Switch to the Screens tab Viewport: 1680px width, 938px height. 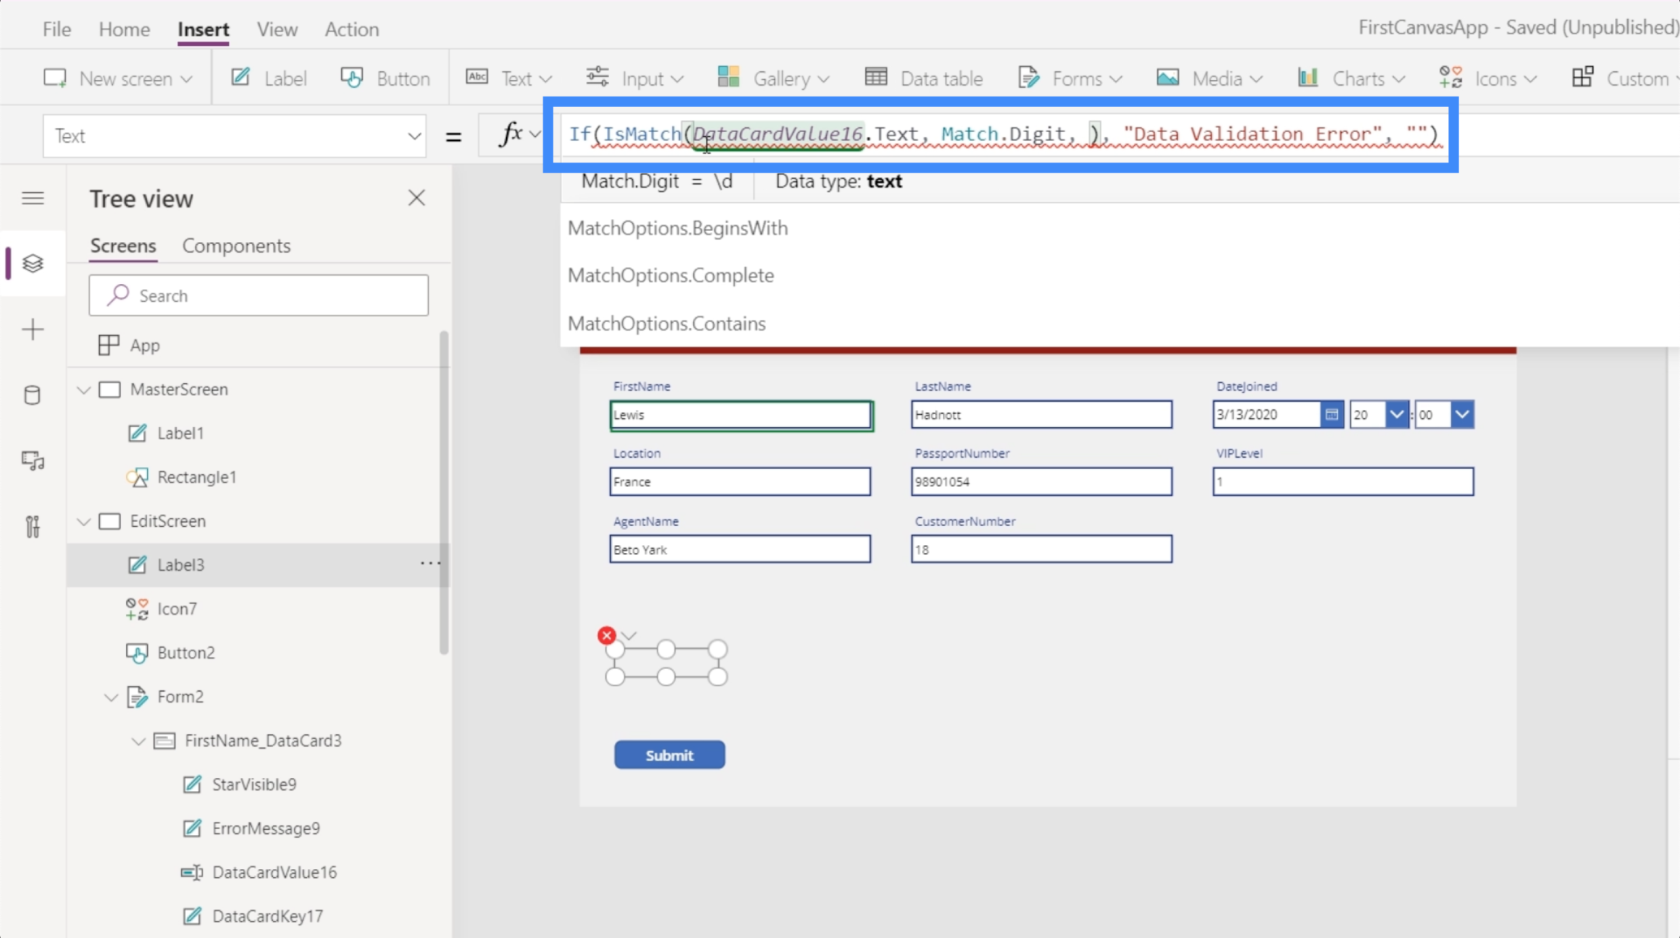[x=123, y=246]
